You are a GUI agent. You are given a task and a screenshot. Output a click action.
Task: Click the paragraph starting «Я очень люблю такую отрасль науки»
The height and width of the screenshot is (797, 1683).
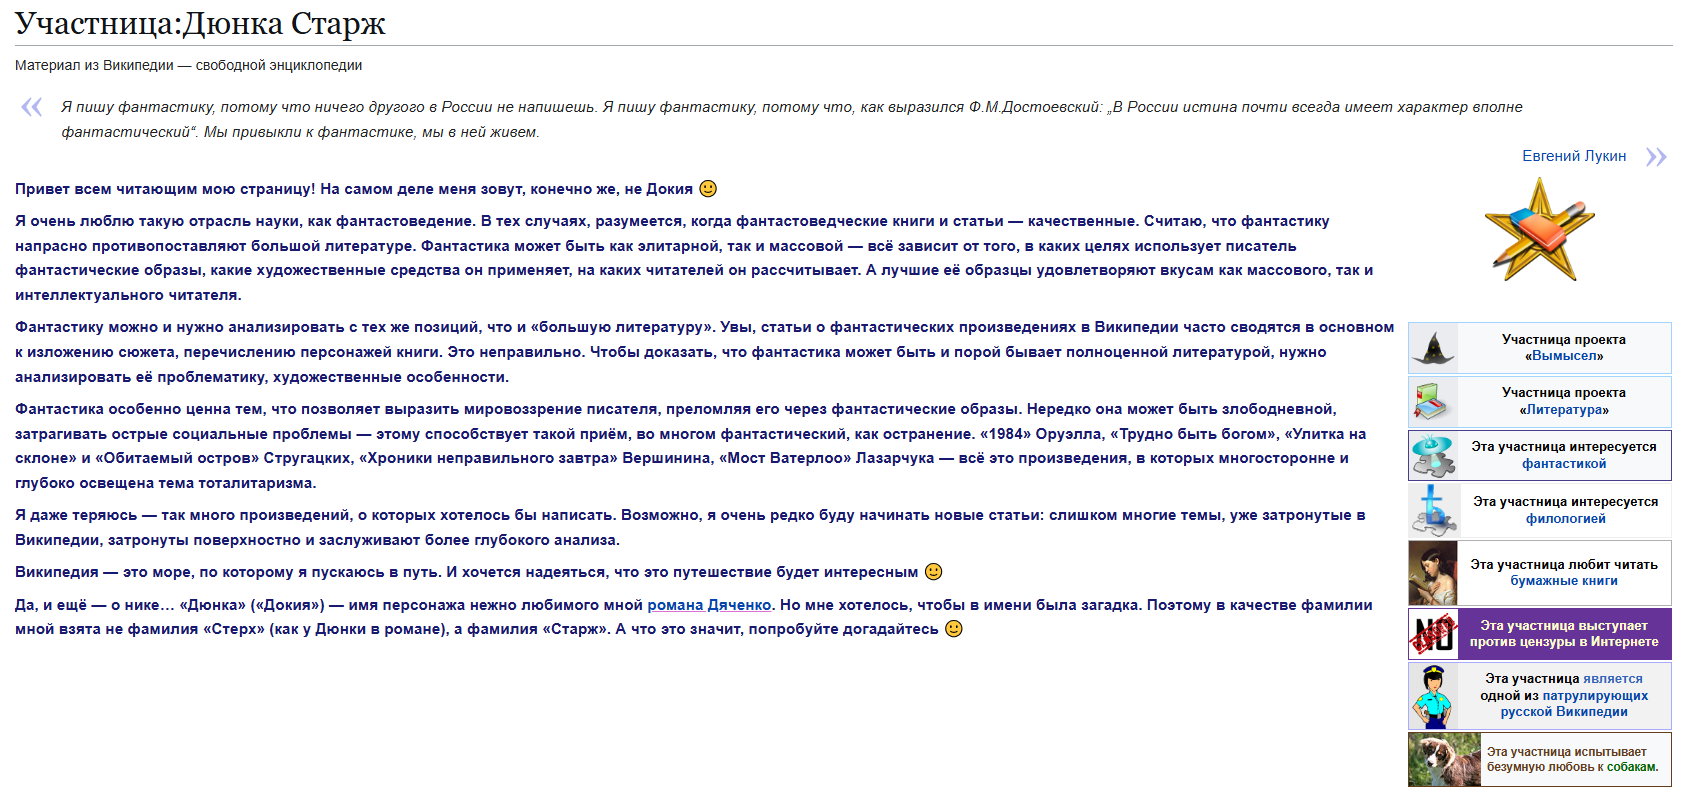694,258
